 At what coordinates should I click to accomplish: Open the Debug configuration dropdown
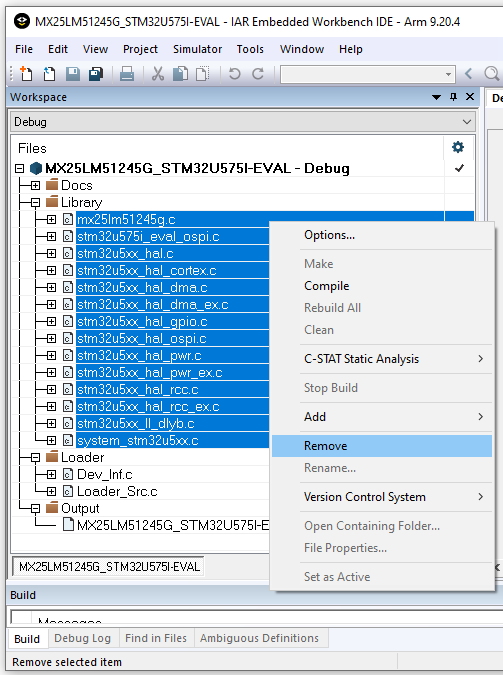243,122
